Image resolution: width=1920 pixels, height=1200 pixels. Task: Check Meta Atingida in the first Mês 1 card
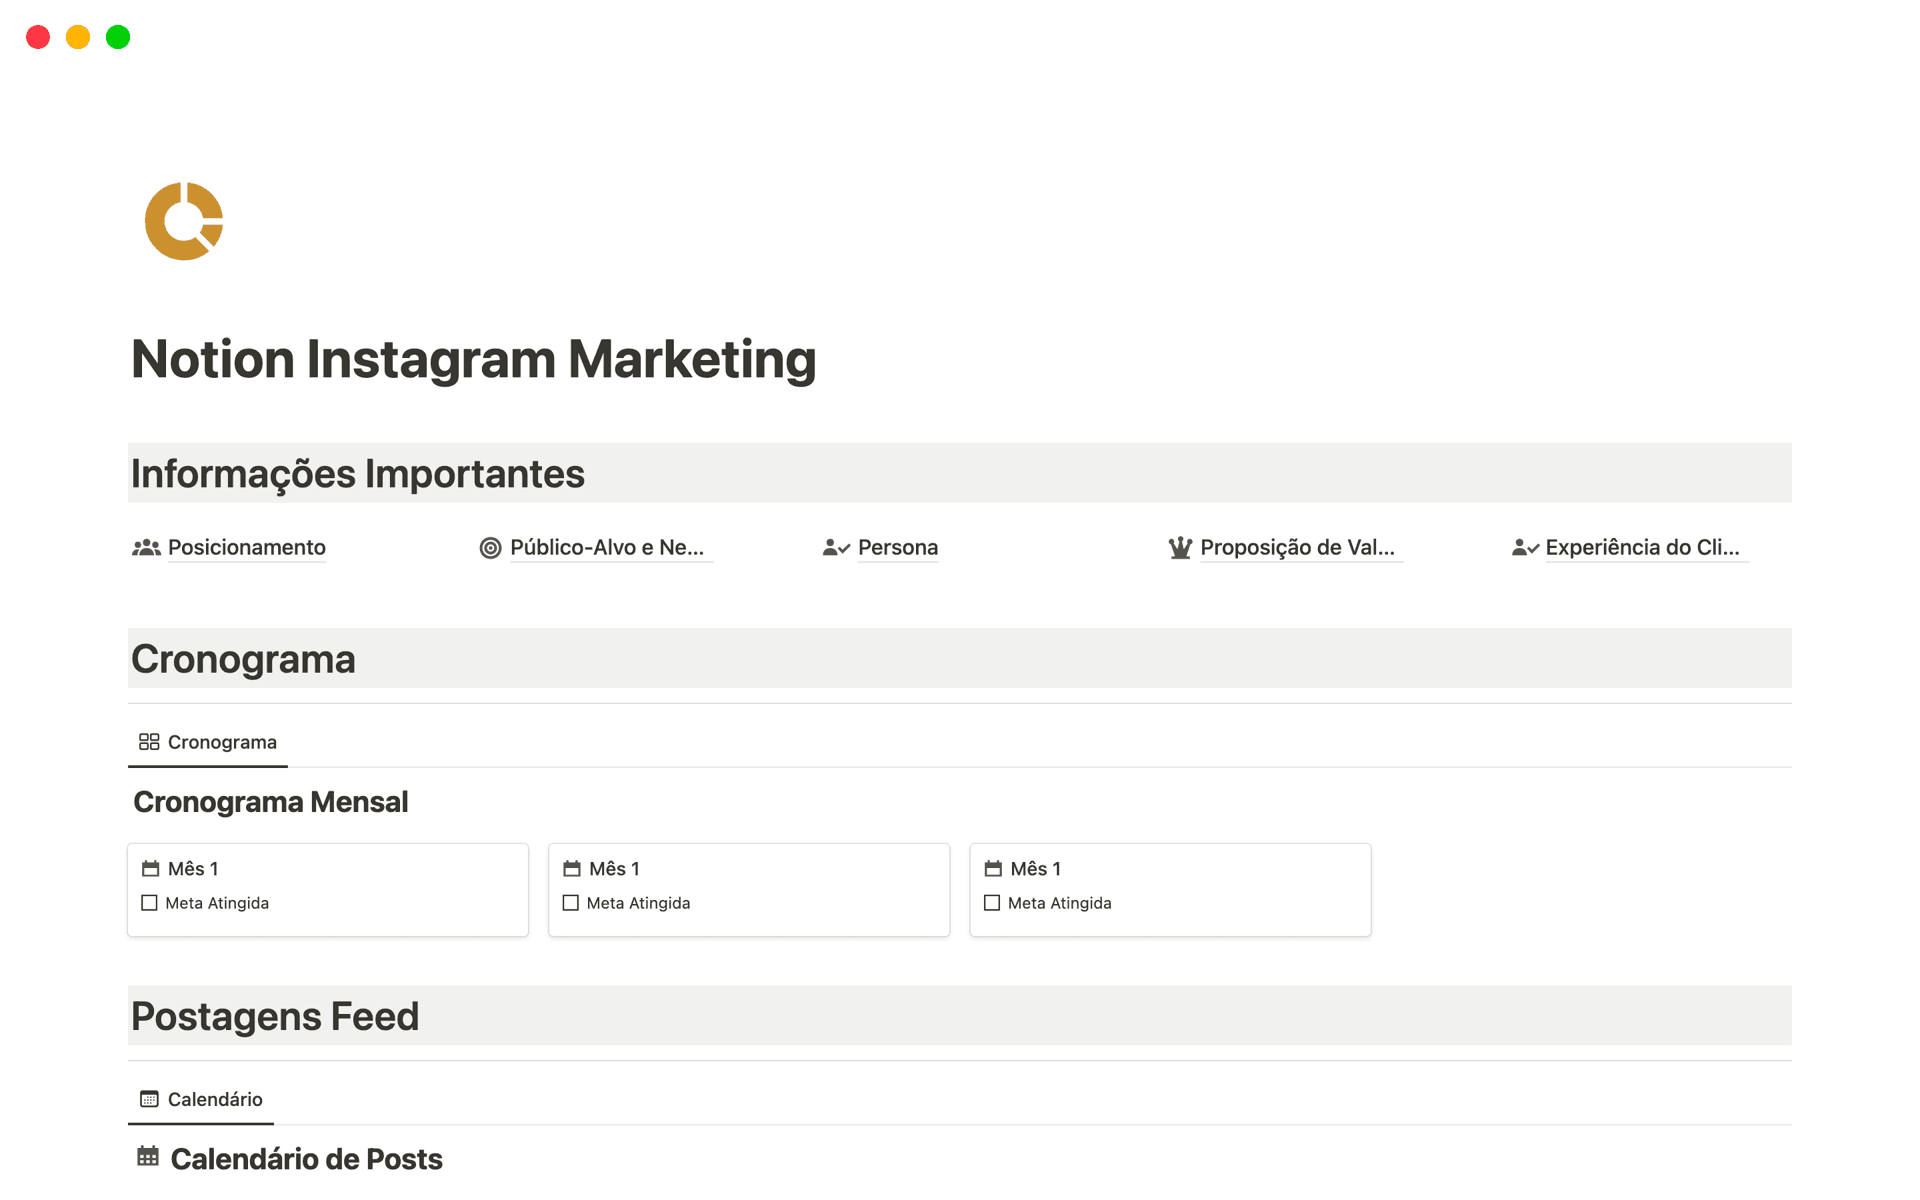150,903
